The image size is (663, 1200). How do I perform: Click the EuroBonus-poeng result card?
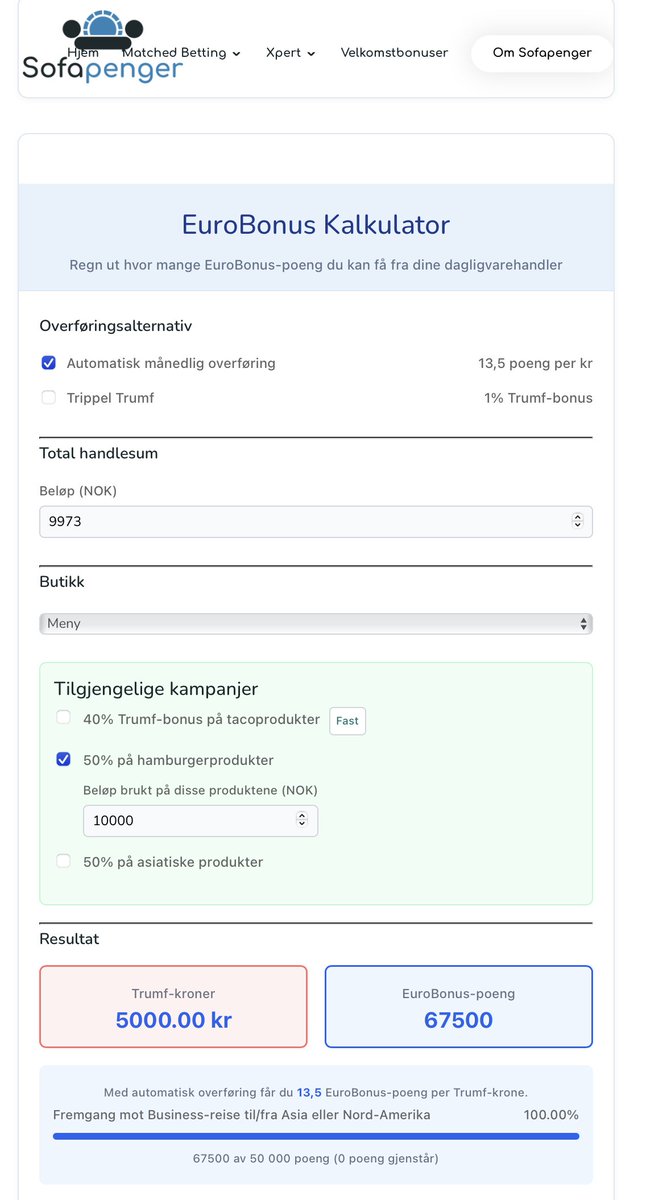point(459,1006)
